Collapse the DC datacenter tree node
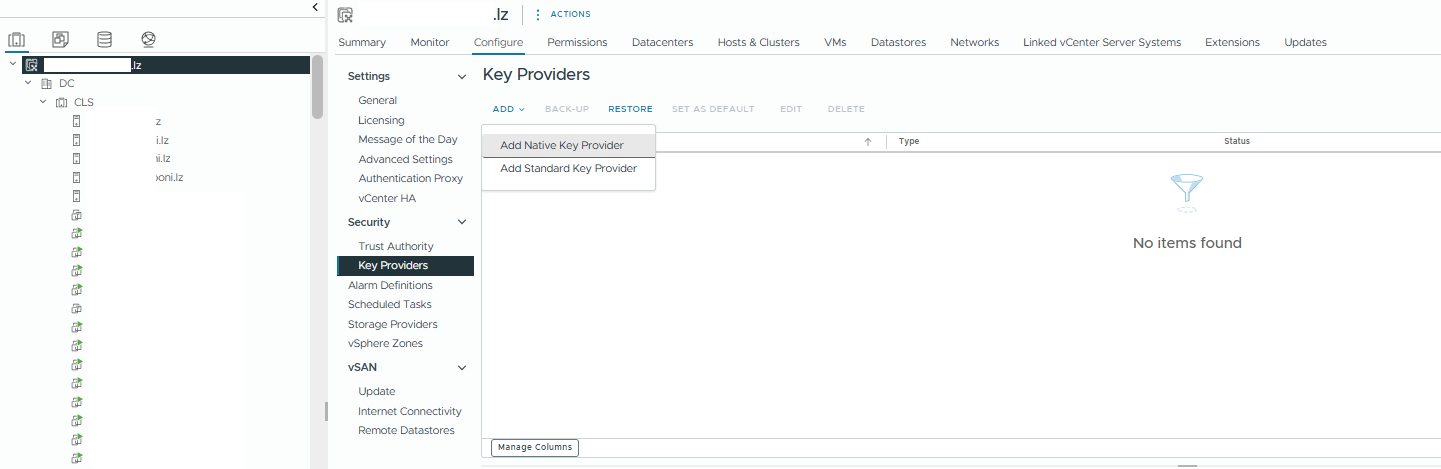This screenshot has height=469, width=1441. tap(28, 83)
